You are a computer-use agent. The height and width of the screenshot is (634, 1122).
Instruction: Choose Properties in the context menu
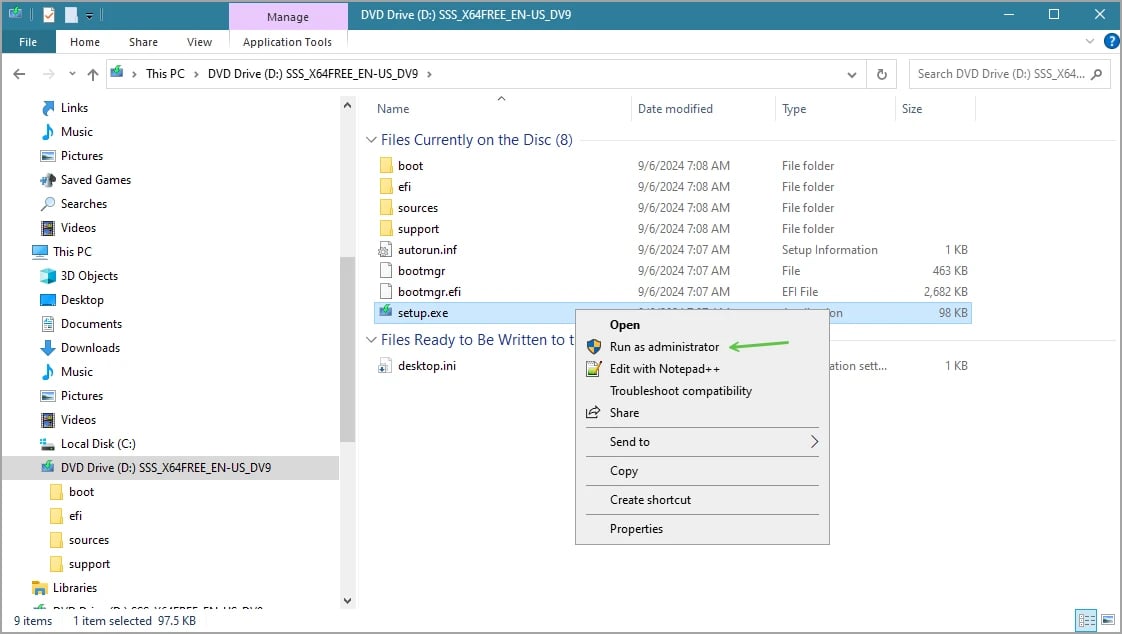click(636, 529)
